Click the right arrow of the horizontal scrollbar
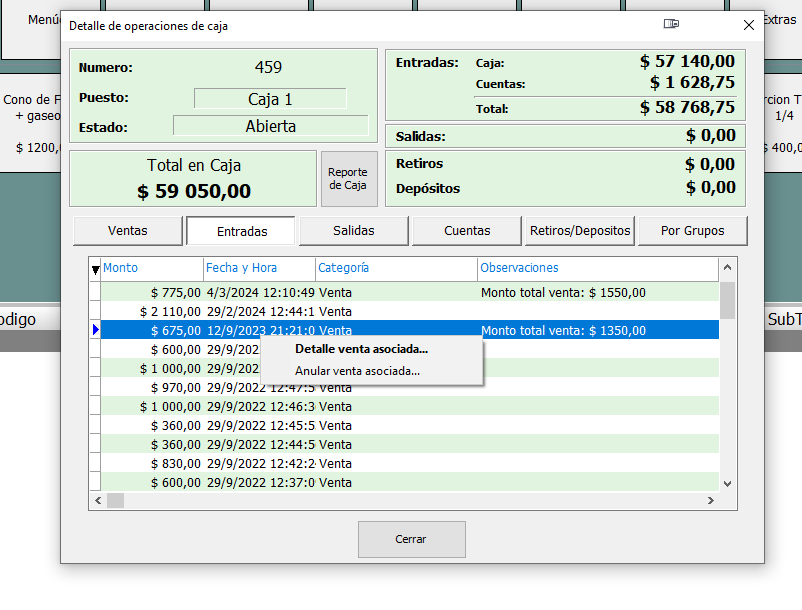802x610 pixels. 711,501
